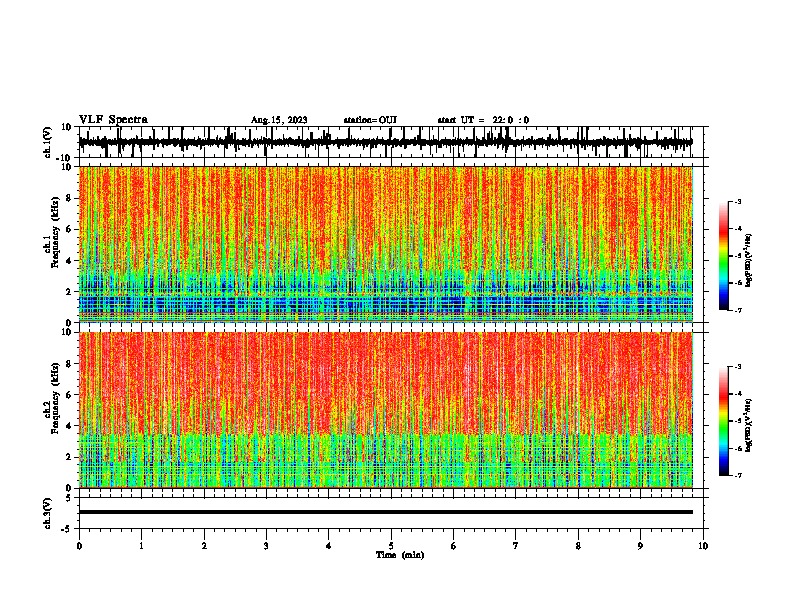Screen dimensions: 792x612
Task: Click time-axis tick label "7"
Action: [516, 546]
